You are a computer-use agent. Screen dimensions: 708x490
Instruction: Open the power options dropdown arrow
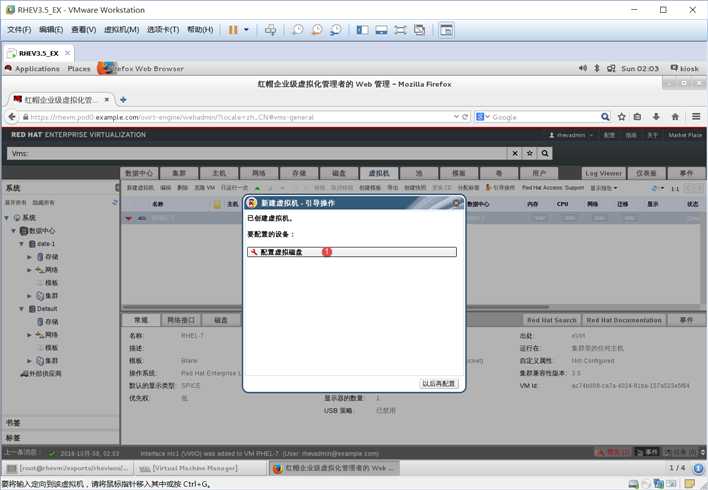247,30
